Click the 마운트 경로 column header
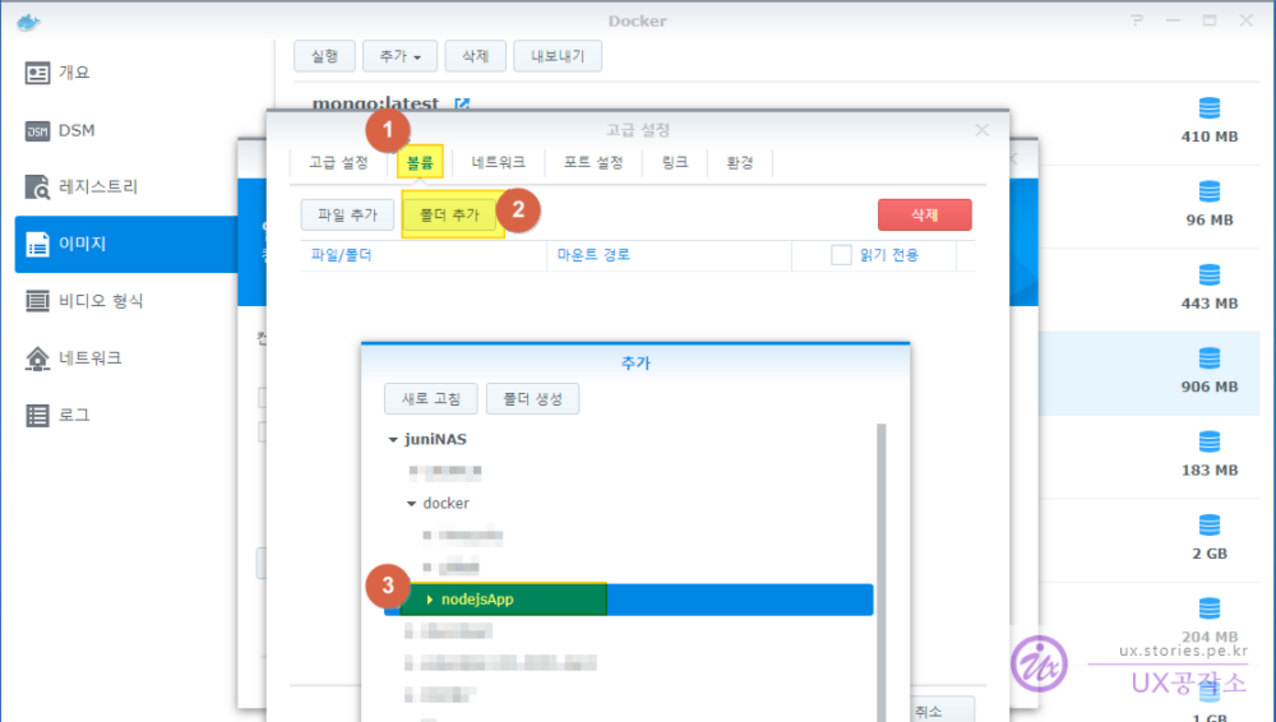1276x722 pixels. pos(594,255)
